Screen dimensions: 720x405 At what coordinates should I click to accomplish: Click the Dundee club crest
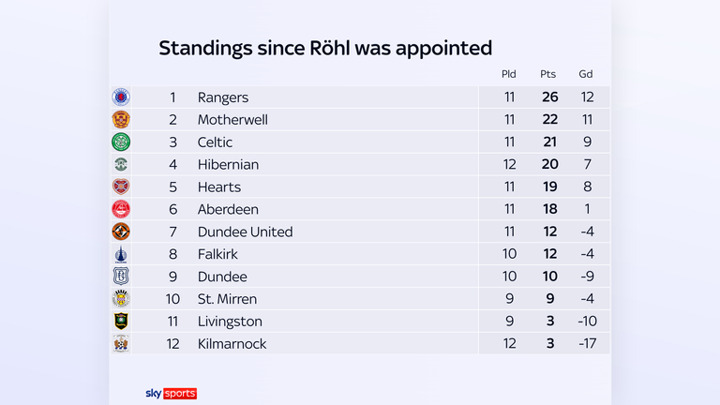(121, 276)
